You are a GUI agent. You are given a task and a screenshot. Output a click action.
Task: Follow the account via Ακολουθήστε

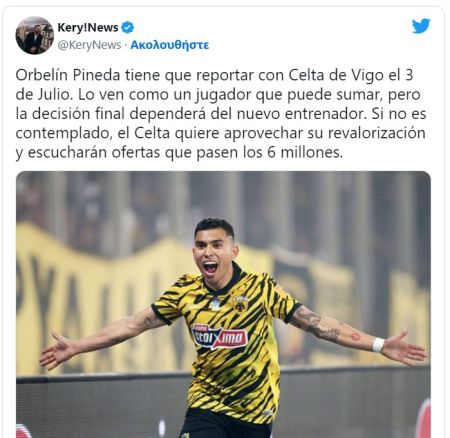pyautogui.click(x=169, y=45)
